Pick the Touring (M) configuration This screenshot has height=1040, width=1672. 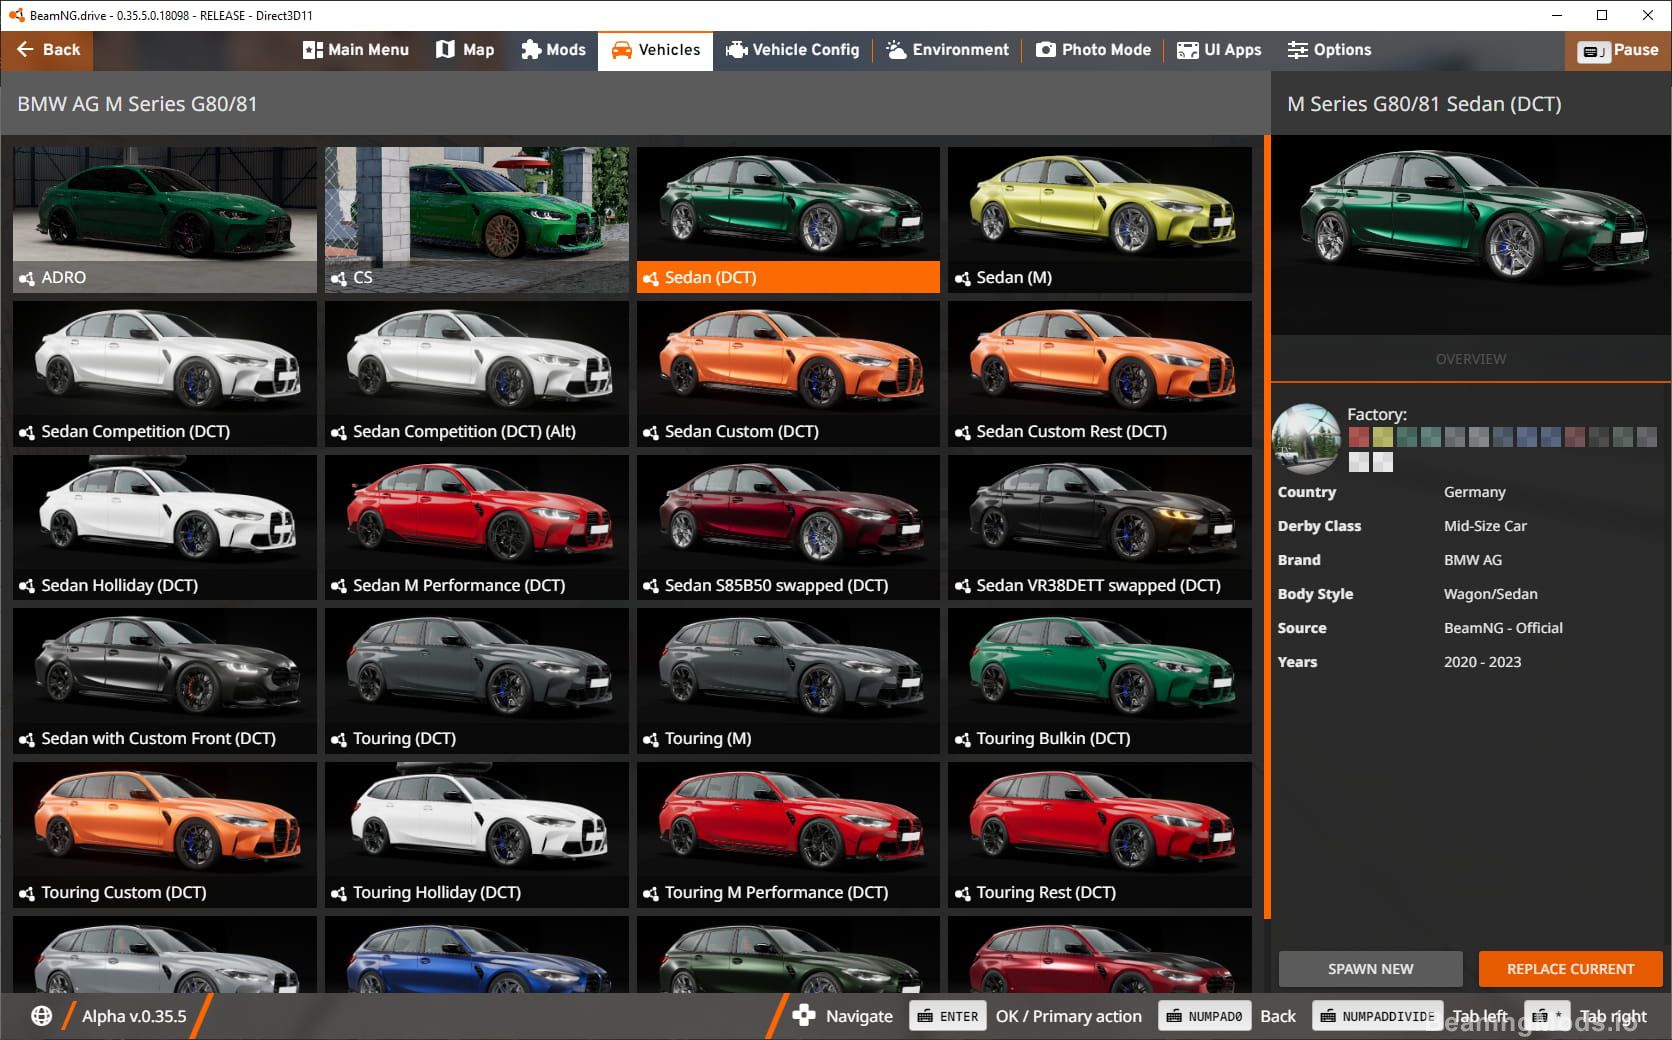click(x=789, y=681)
